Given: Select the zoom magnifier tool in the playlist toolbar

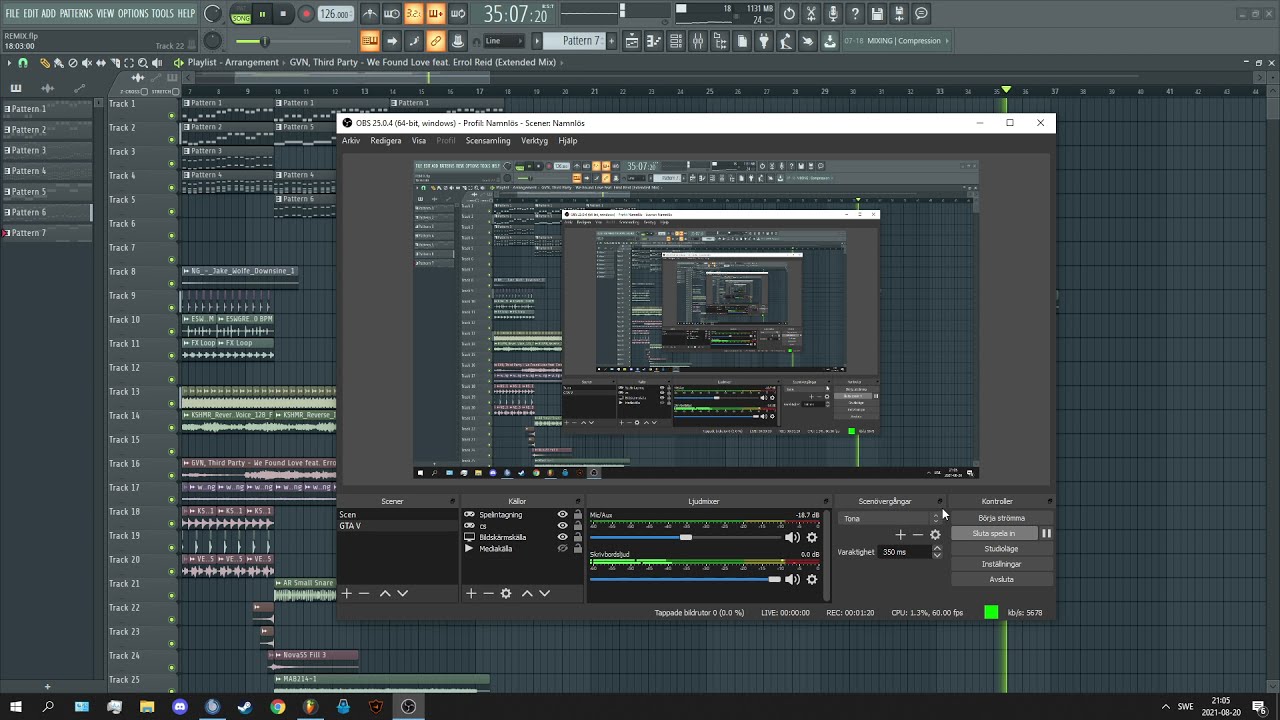Looking at the screenshot, I should point(143,62).
